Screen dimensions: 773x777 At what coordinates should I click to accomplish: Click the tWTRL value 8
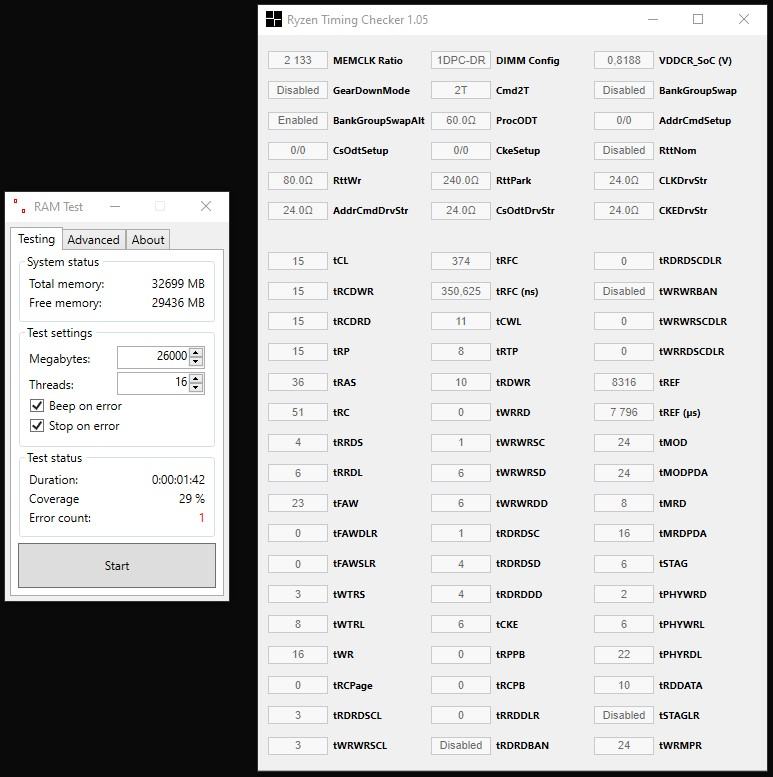click(x=298, y=624)
